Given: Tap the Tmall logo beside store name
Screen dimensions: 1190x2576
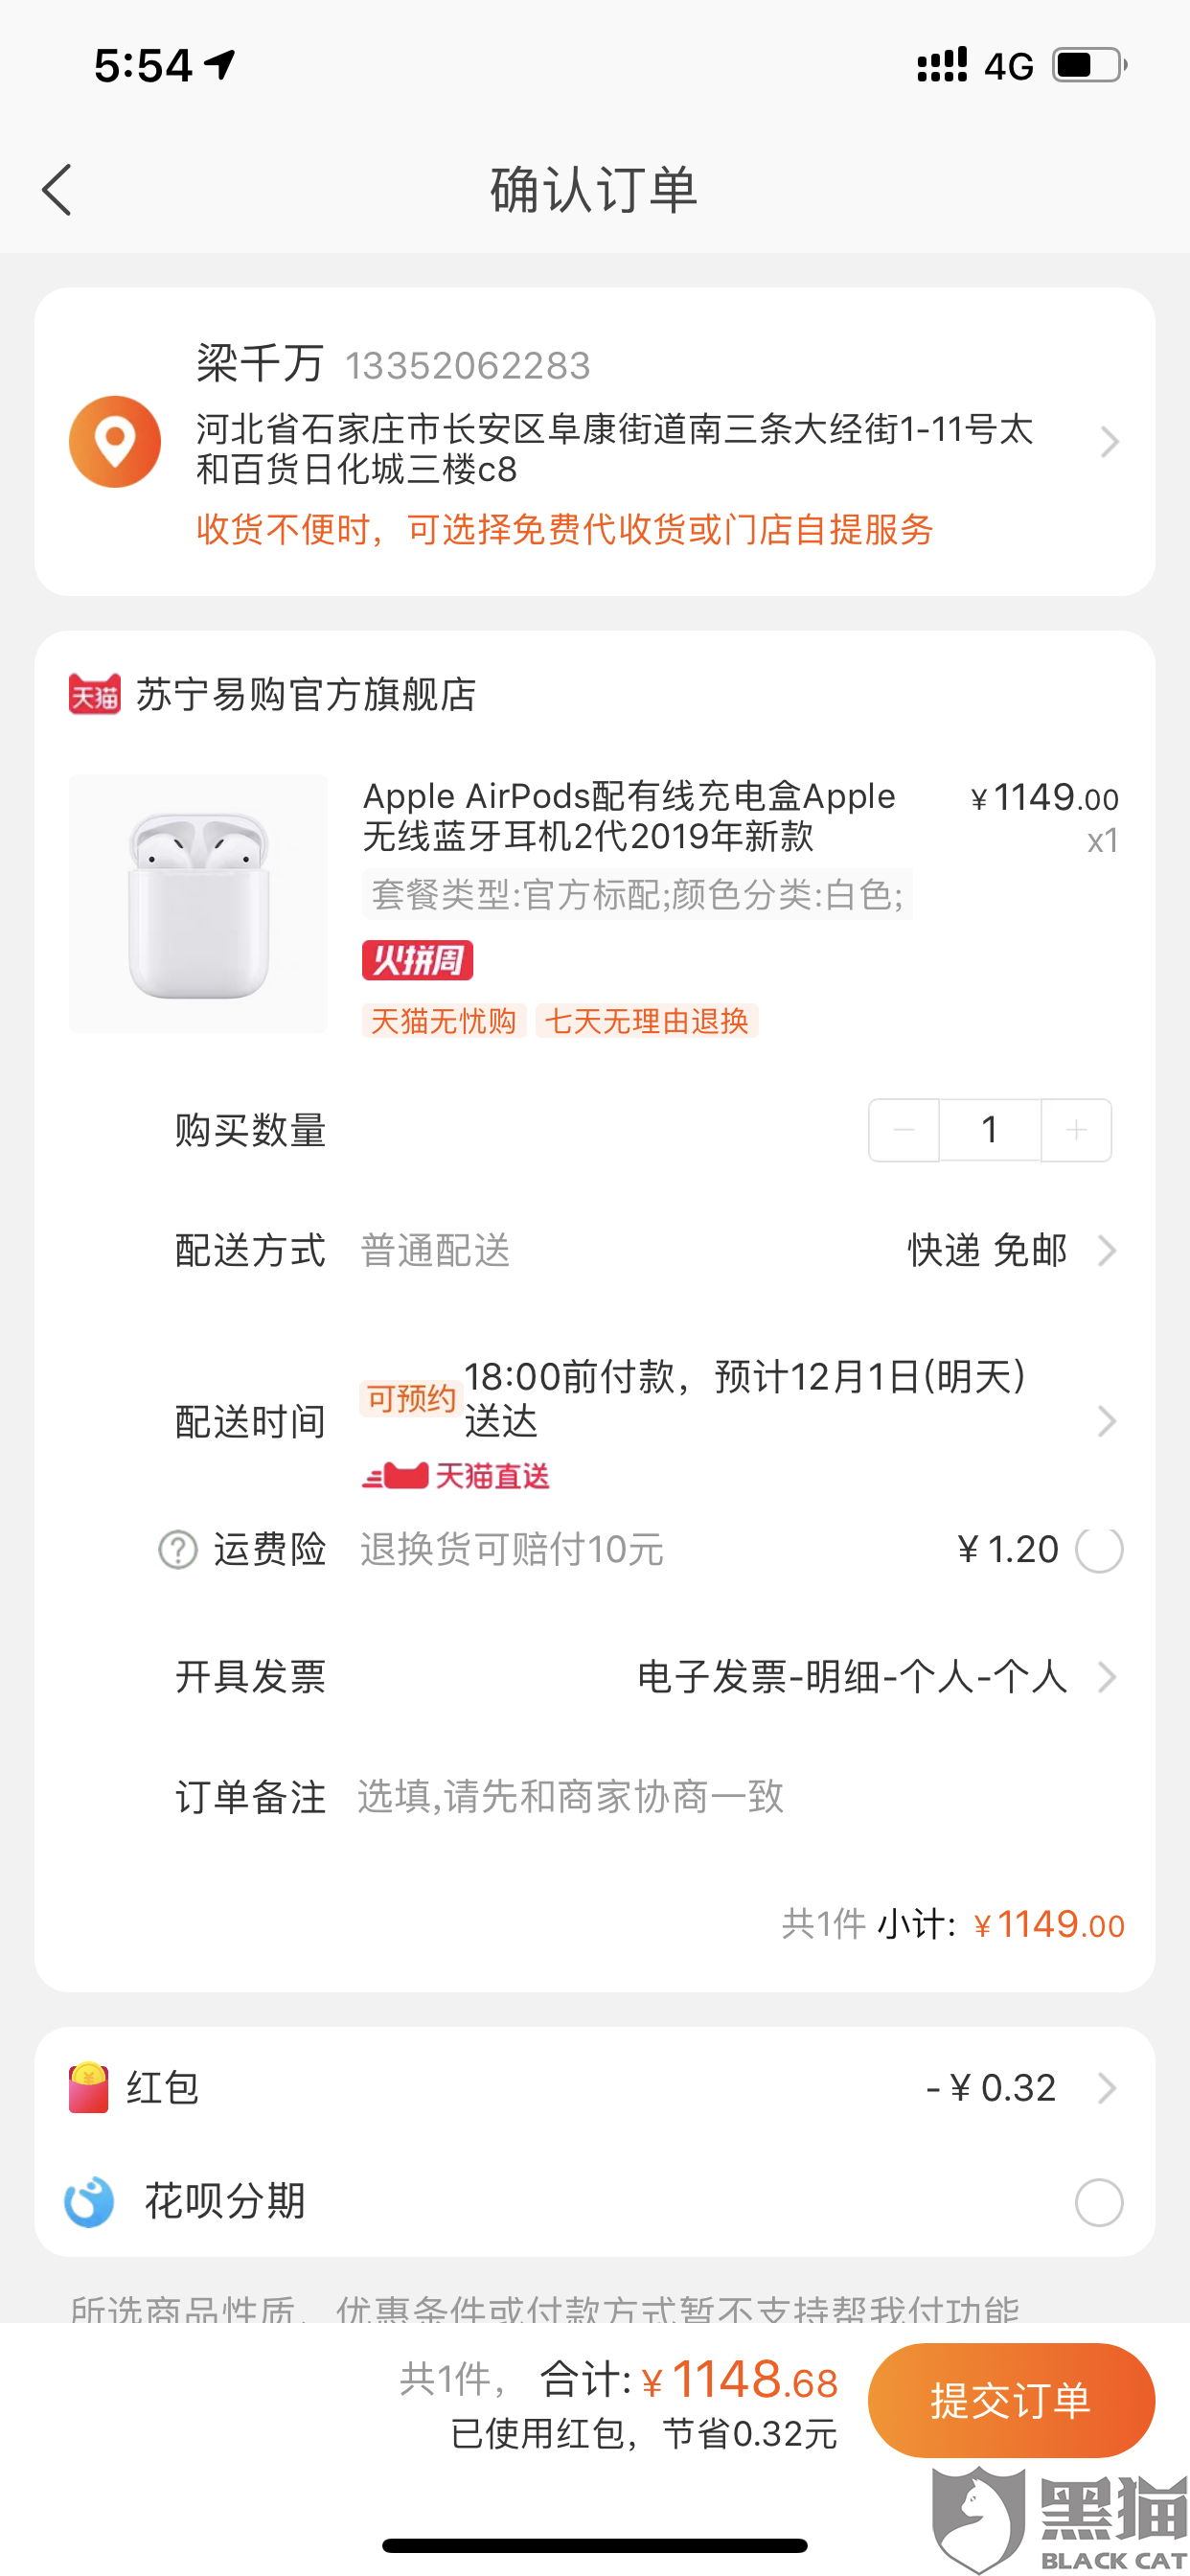Looking at the screenshot, I should tap(95, 694).
